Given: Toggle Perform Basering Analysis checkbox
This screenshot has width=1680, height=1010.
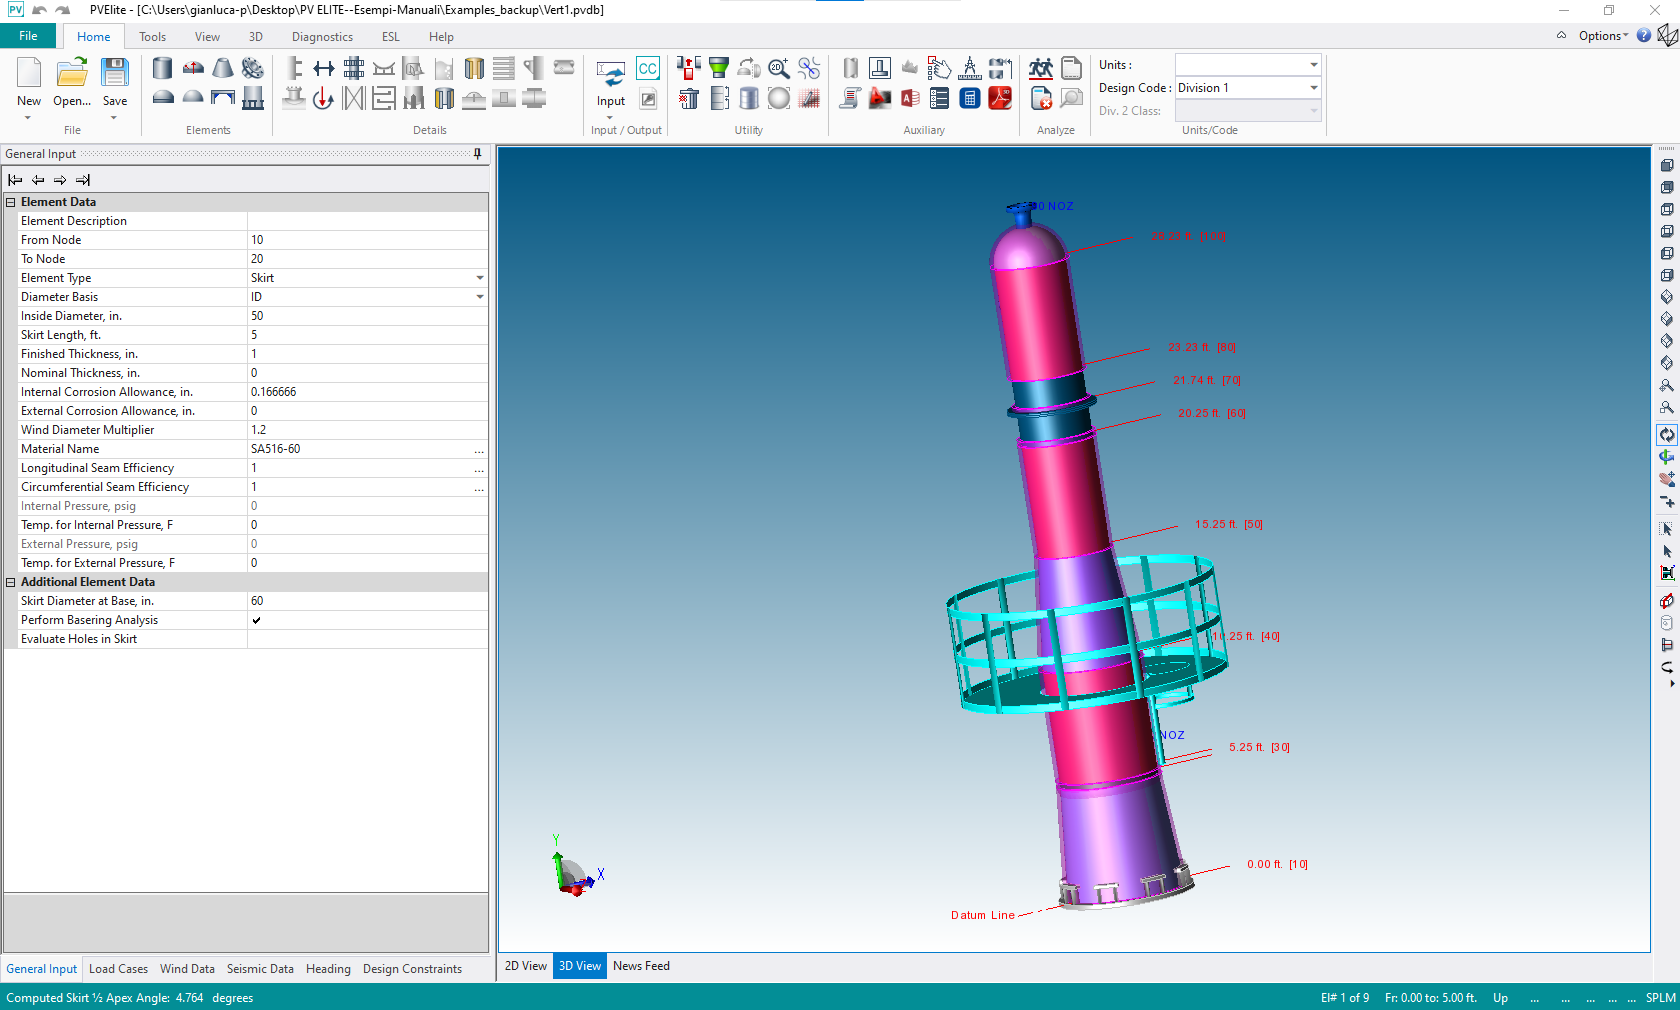Looking at the screenshot, I should coord(257,620).
